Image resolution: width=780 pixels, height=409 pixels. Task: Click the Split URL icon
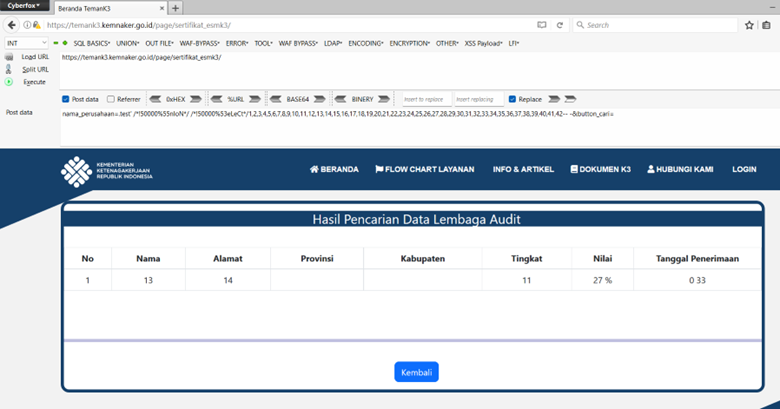[10, 69]
